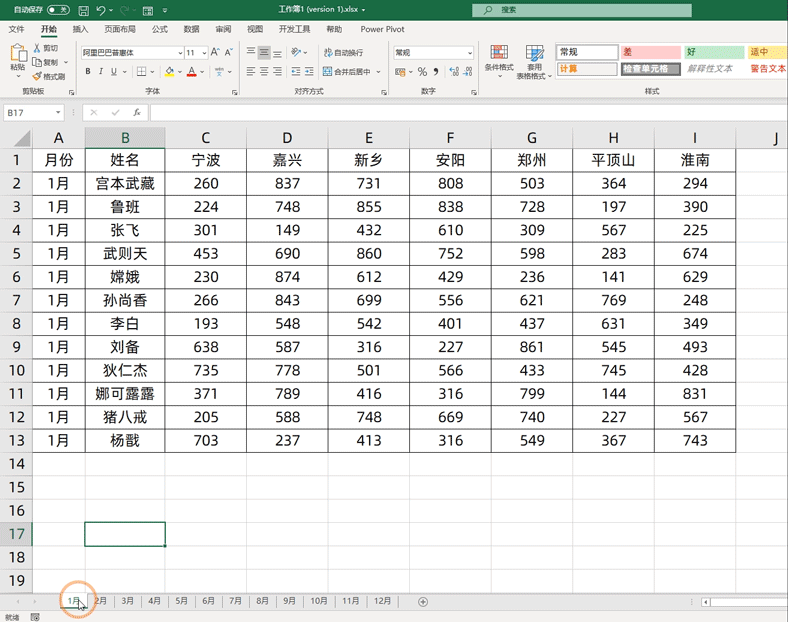Click the macro record icon in status bar
The height and width of the screenshot is (622, 788).
point(35,617)
